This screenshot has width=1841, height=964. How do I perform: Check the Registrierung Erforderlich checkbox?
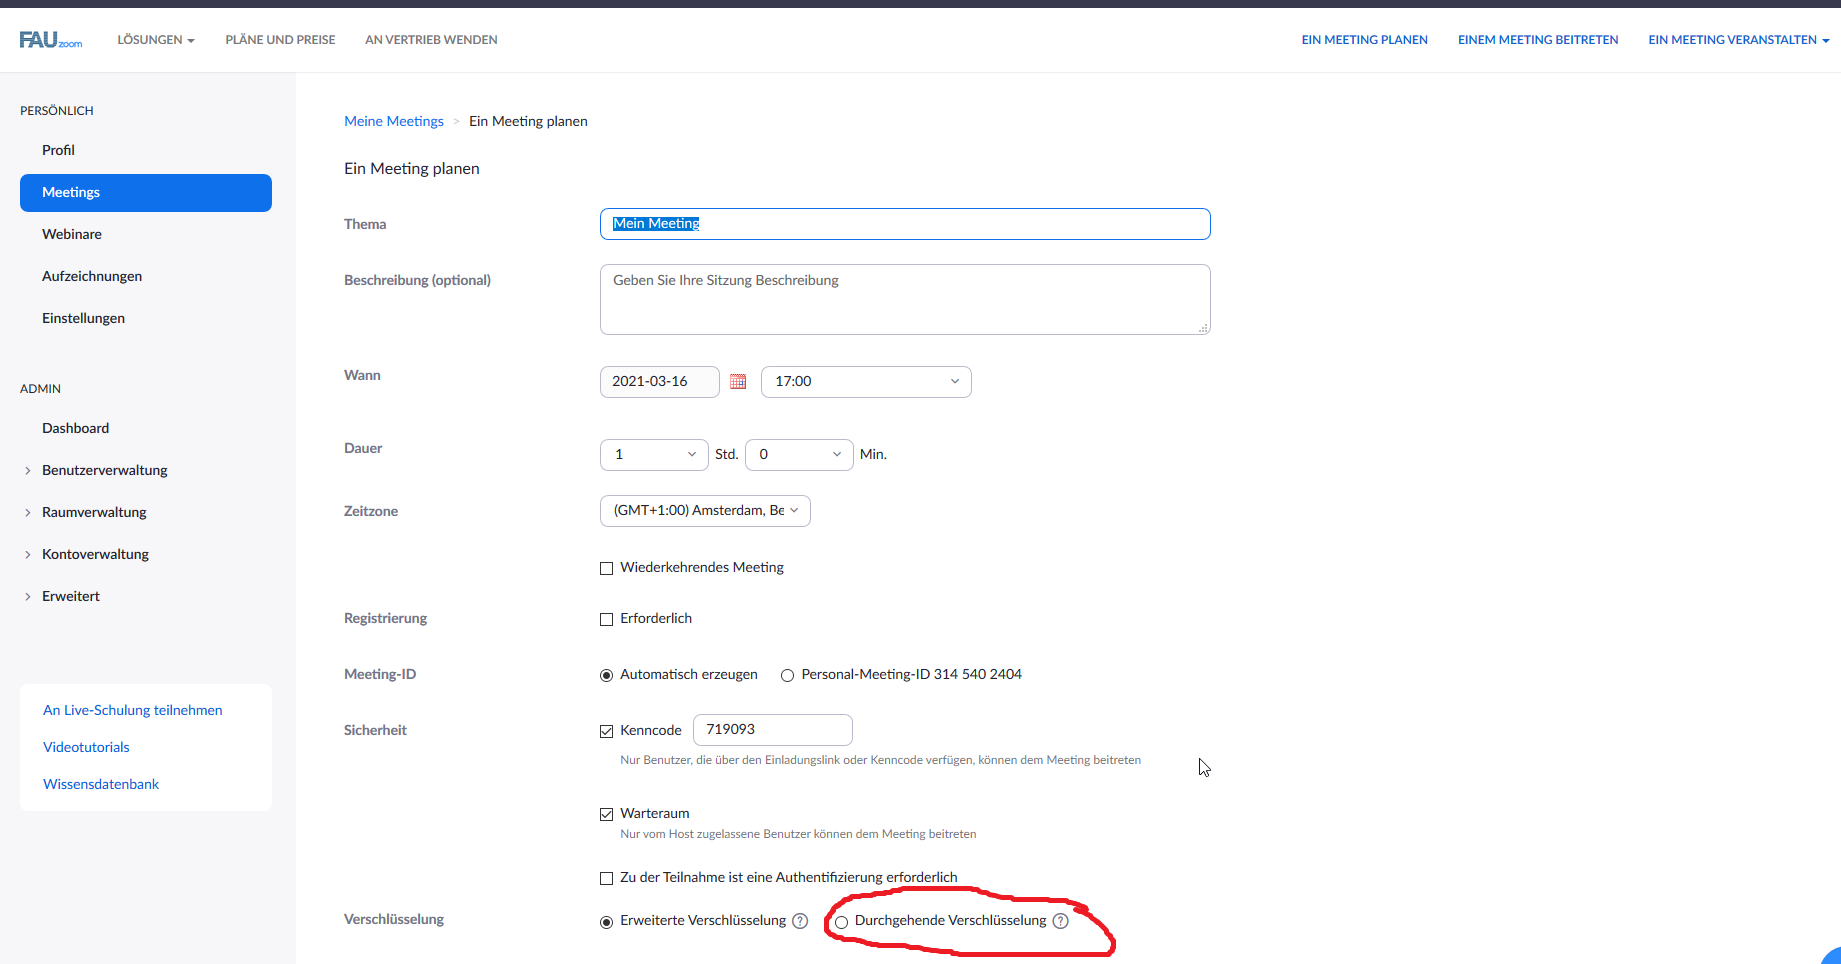606,619
